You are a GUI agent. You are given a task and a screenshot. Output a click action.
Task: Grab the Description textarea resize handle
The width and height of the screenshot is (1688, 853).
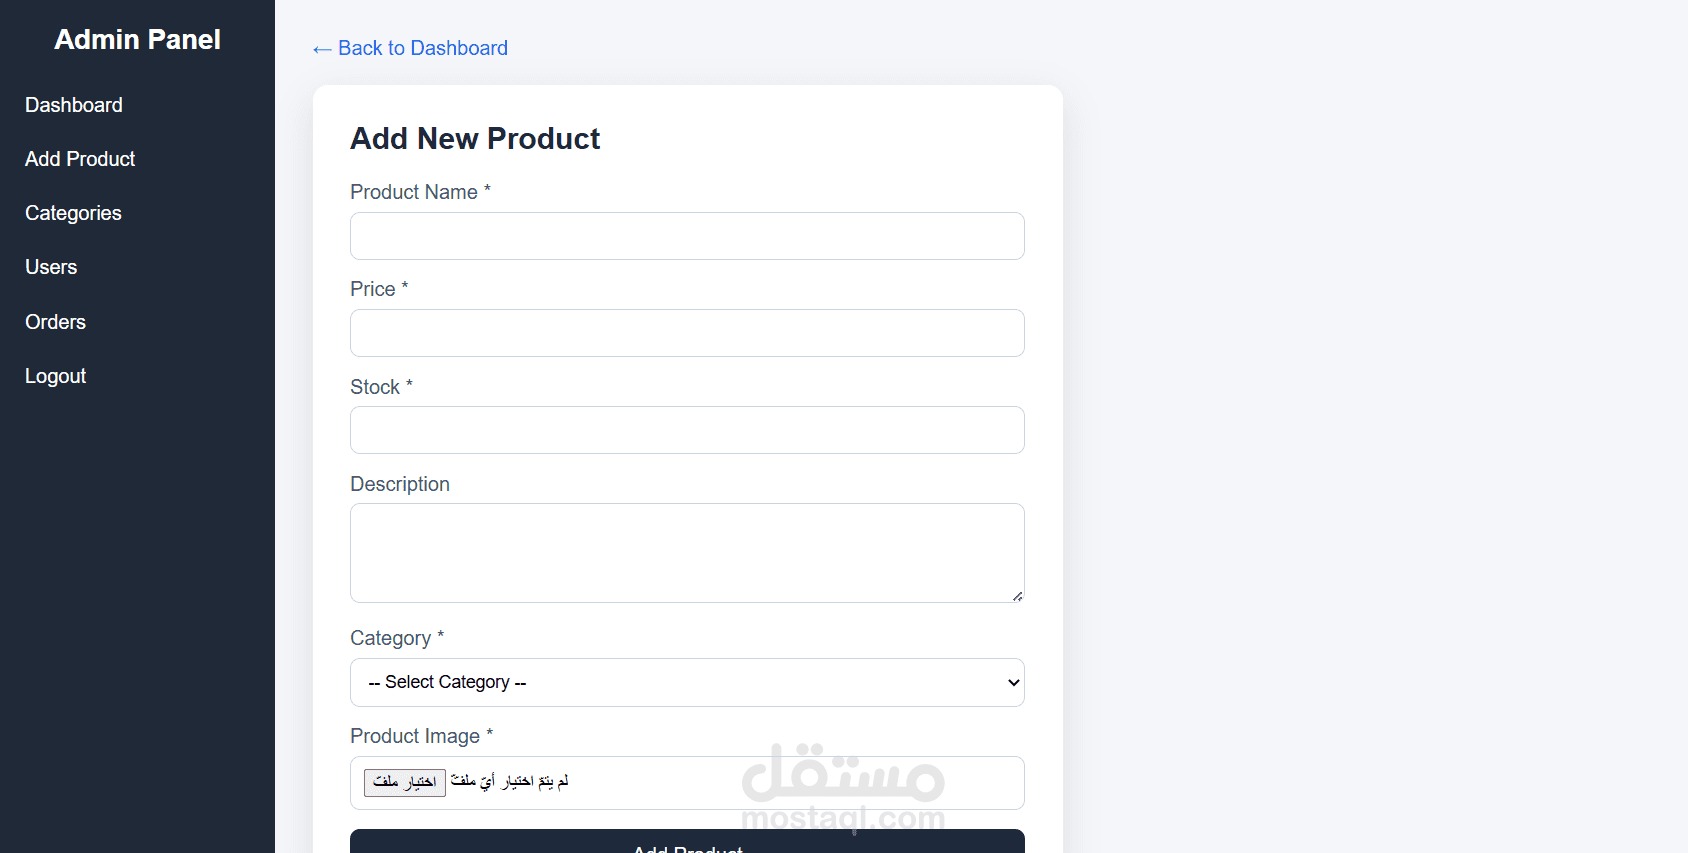click(1017, 596)
